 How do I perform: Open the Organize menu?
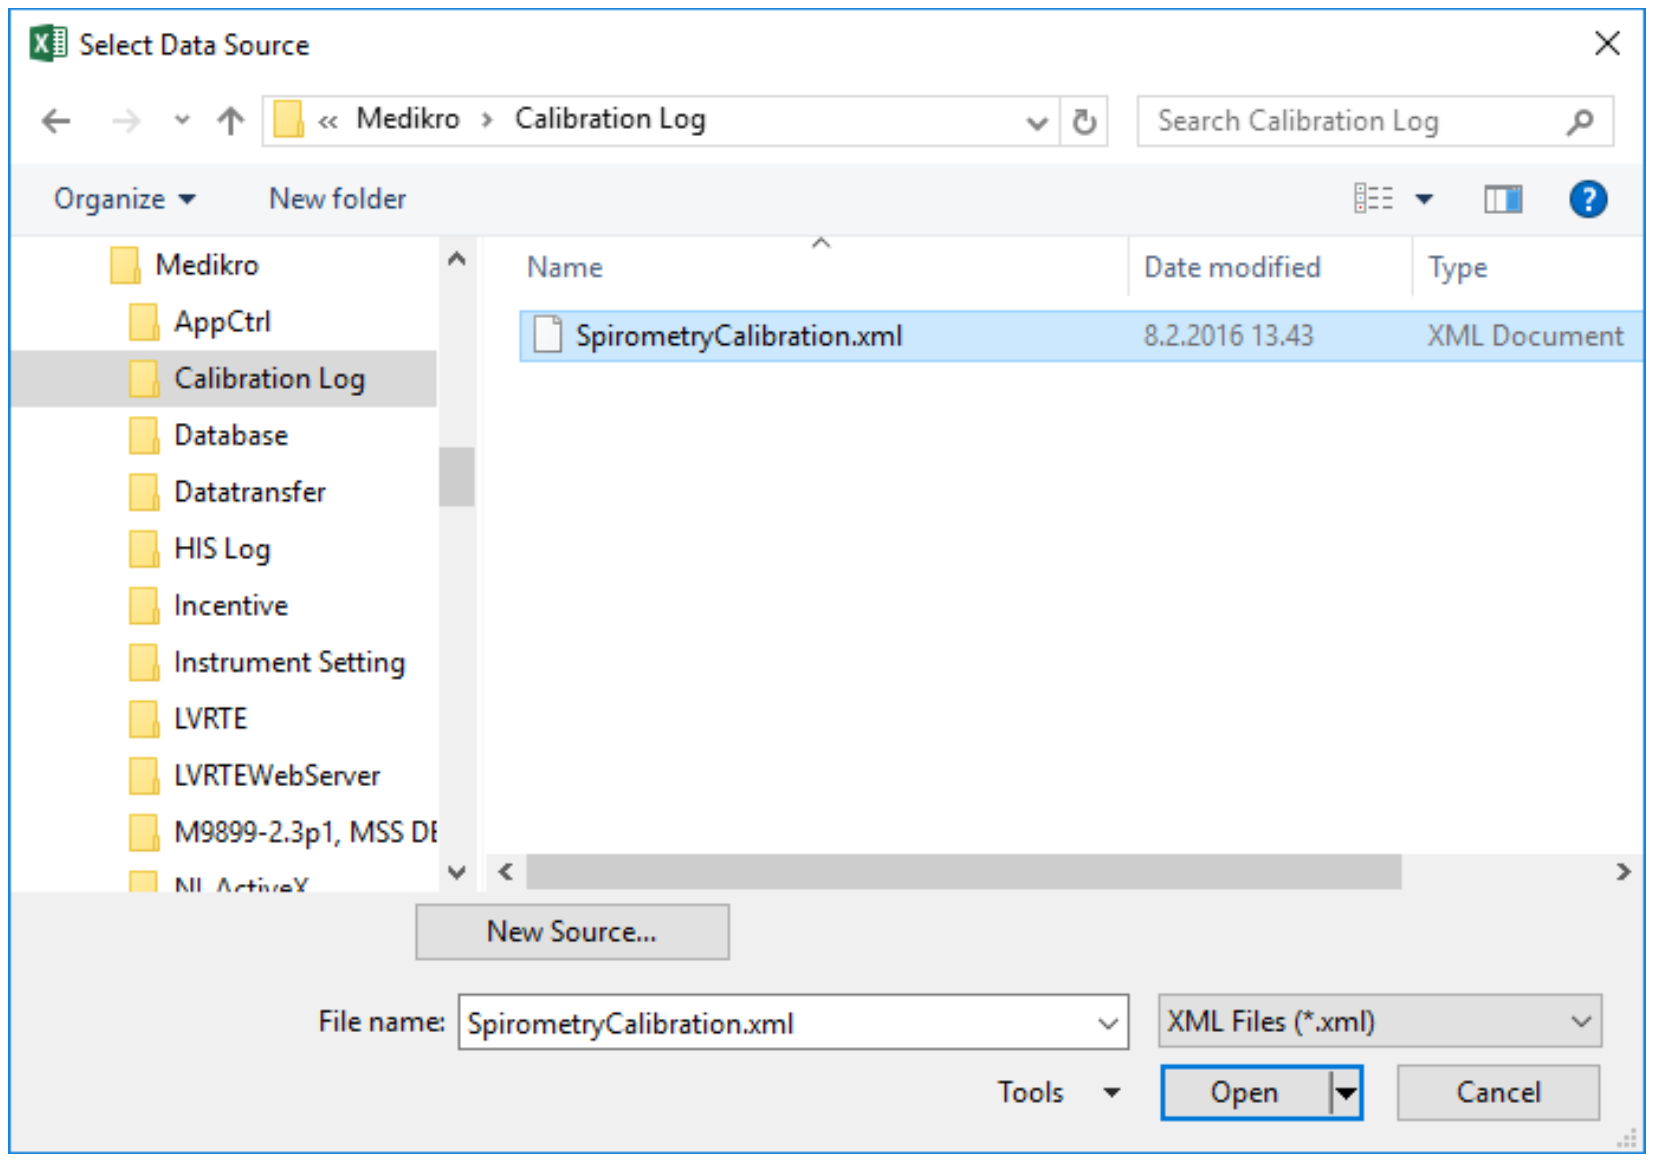point(124,199)
